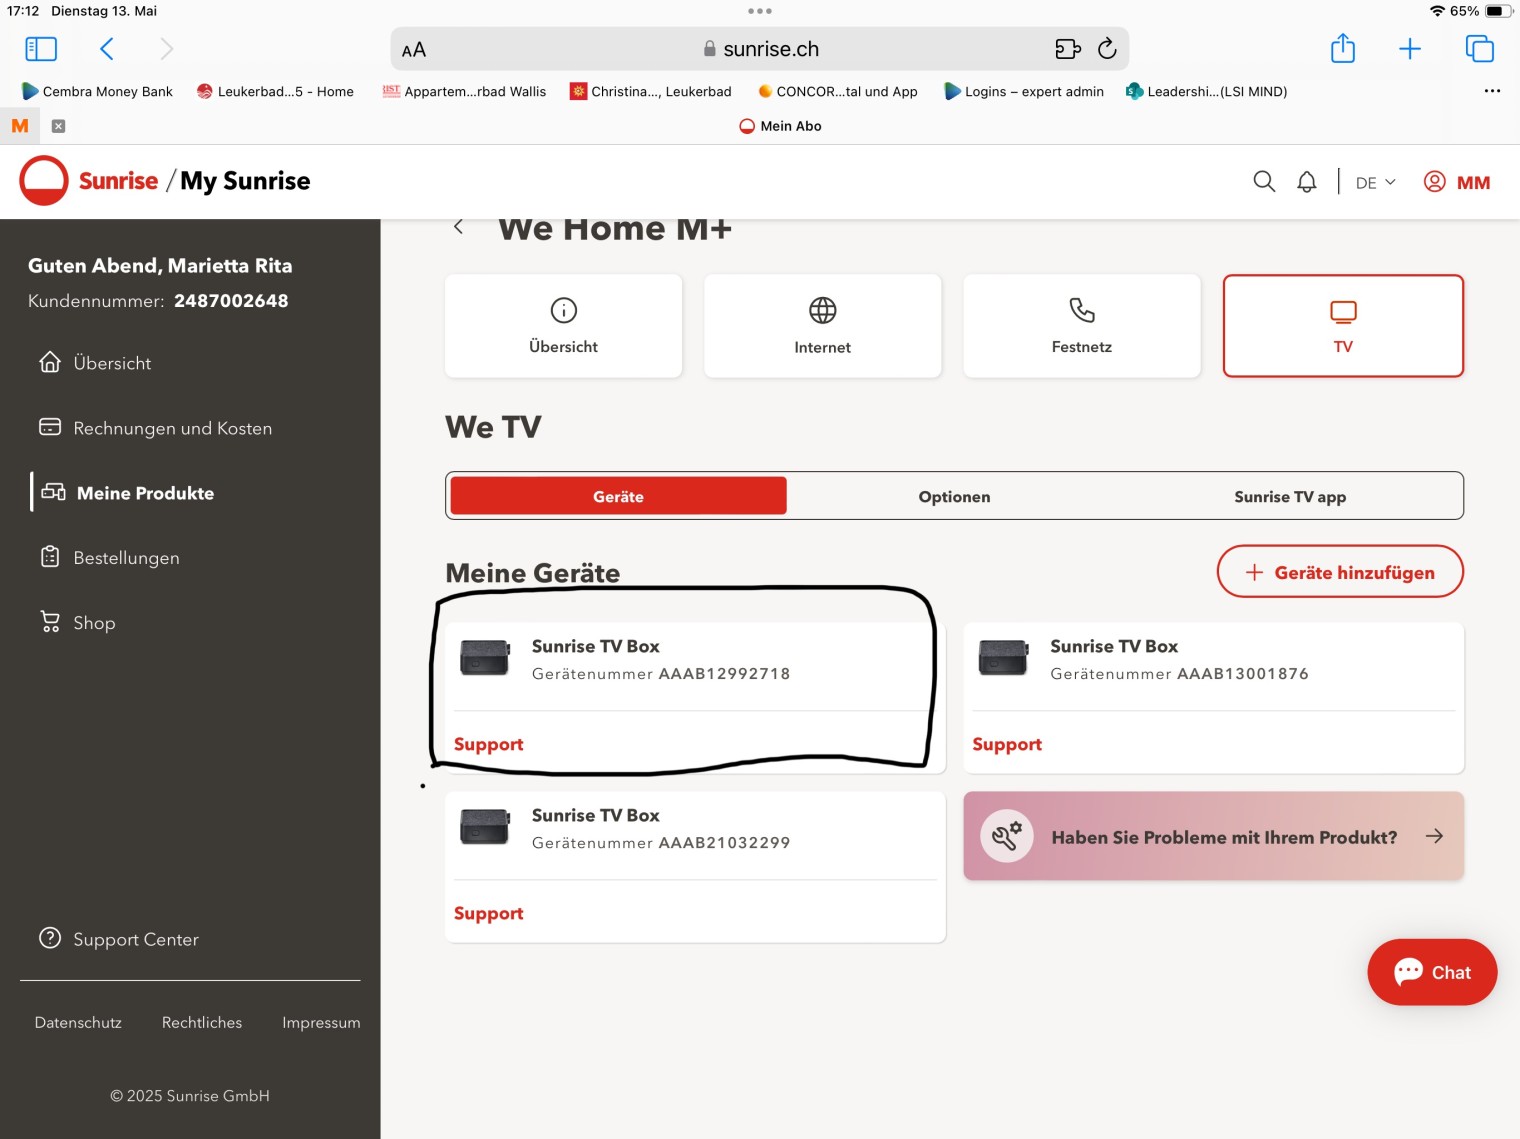The width and height of the screenshot is (1520, 1139).
Task: Select the Internet product card
Action: tap(822, 326)
